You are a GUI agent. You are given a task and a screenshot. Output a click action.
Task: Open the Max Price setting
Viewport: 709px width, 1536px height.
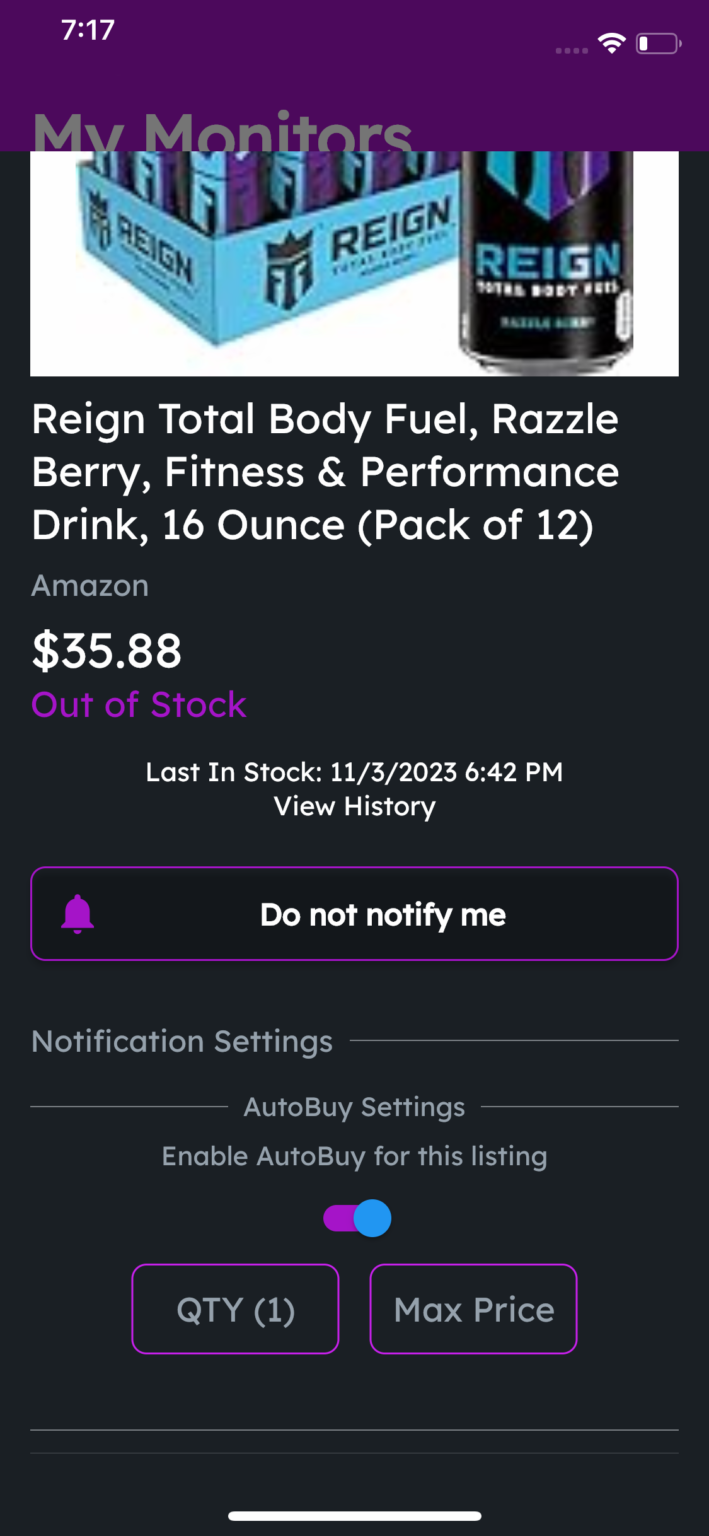(x=473, y=1309)
